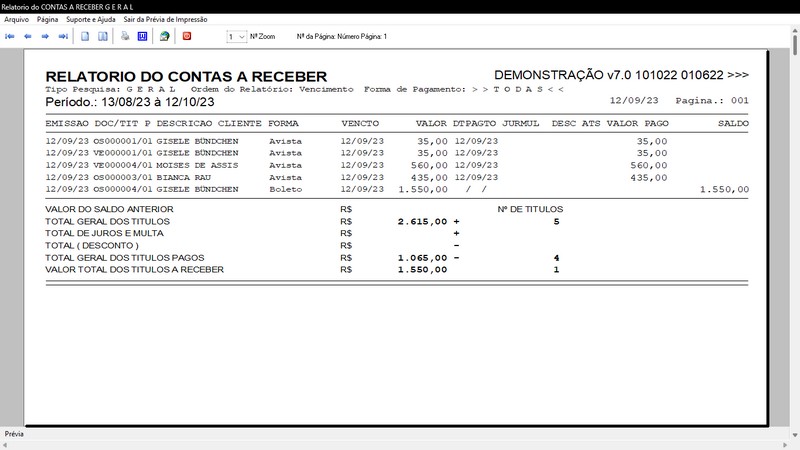Click Nº DE TITULOS label
This screenshot has width=800, height=450.
pos(530,209)
